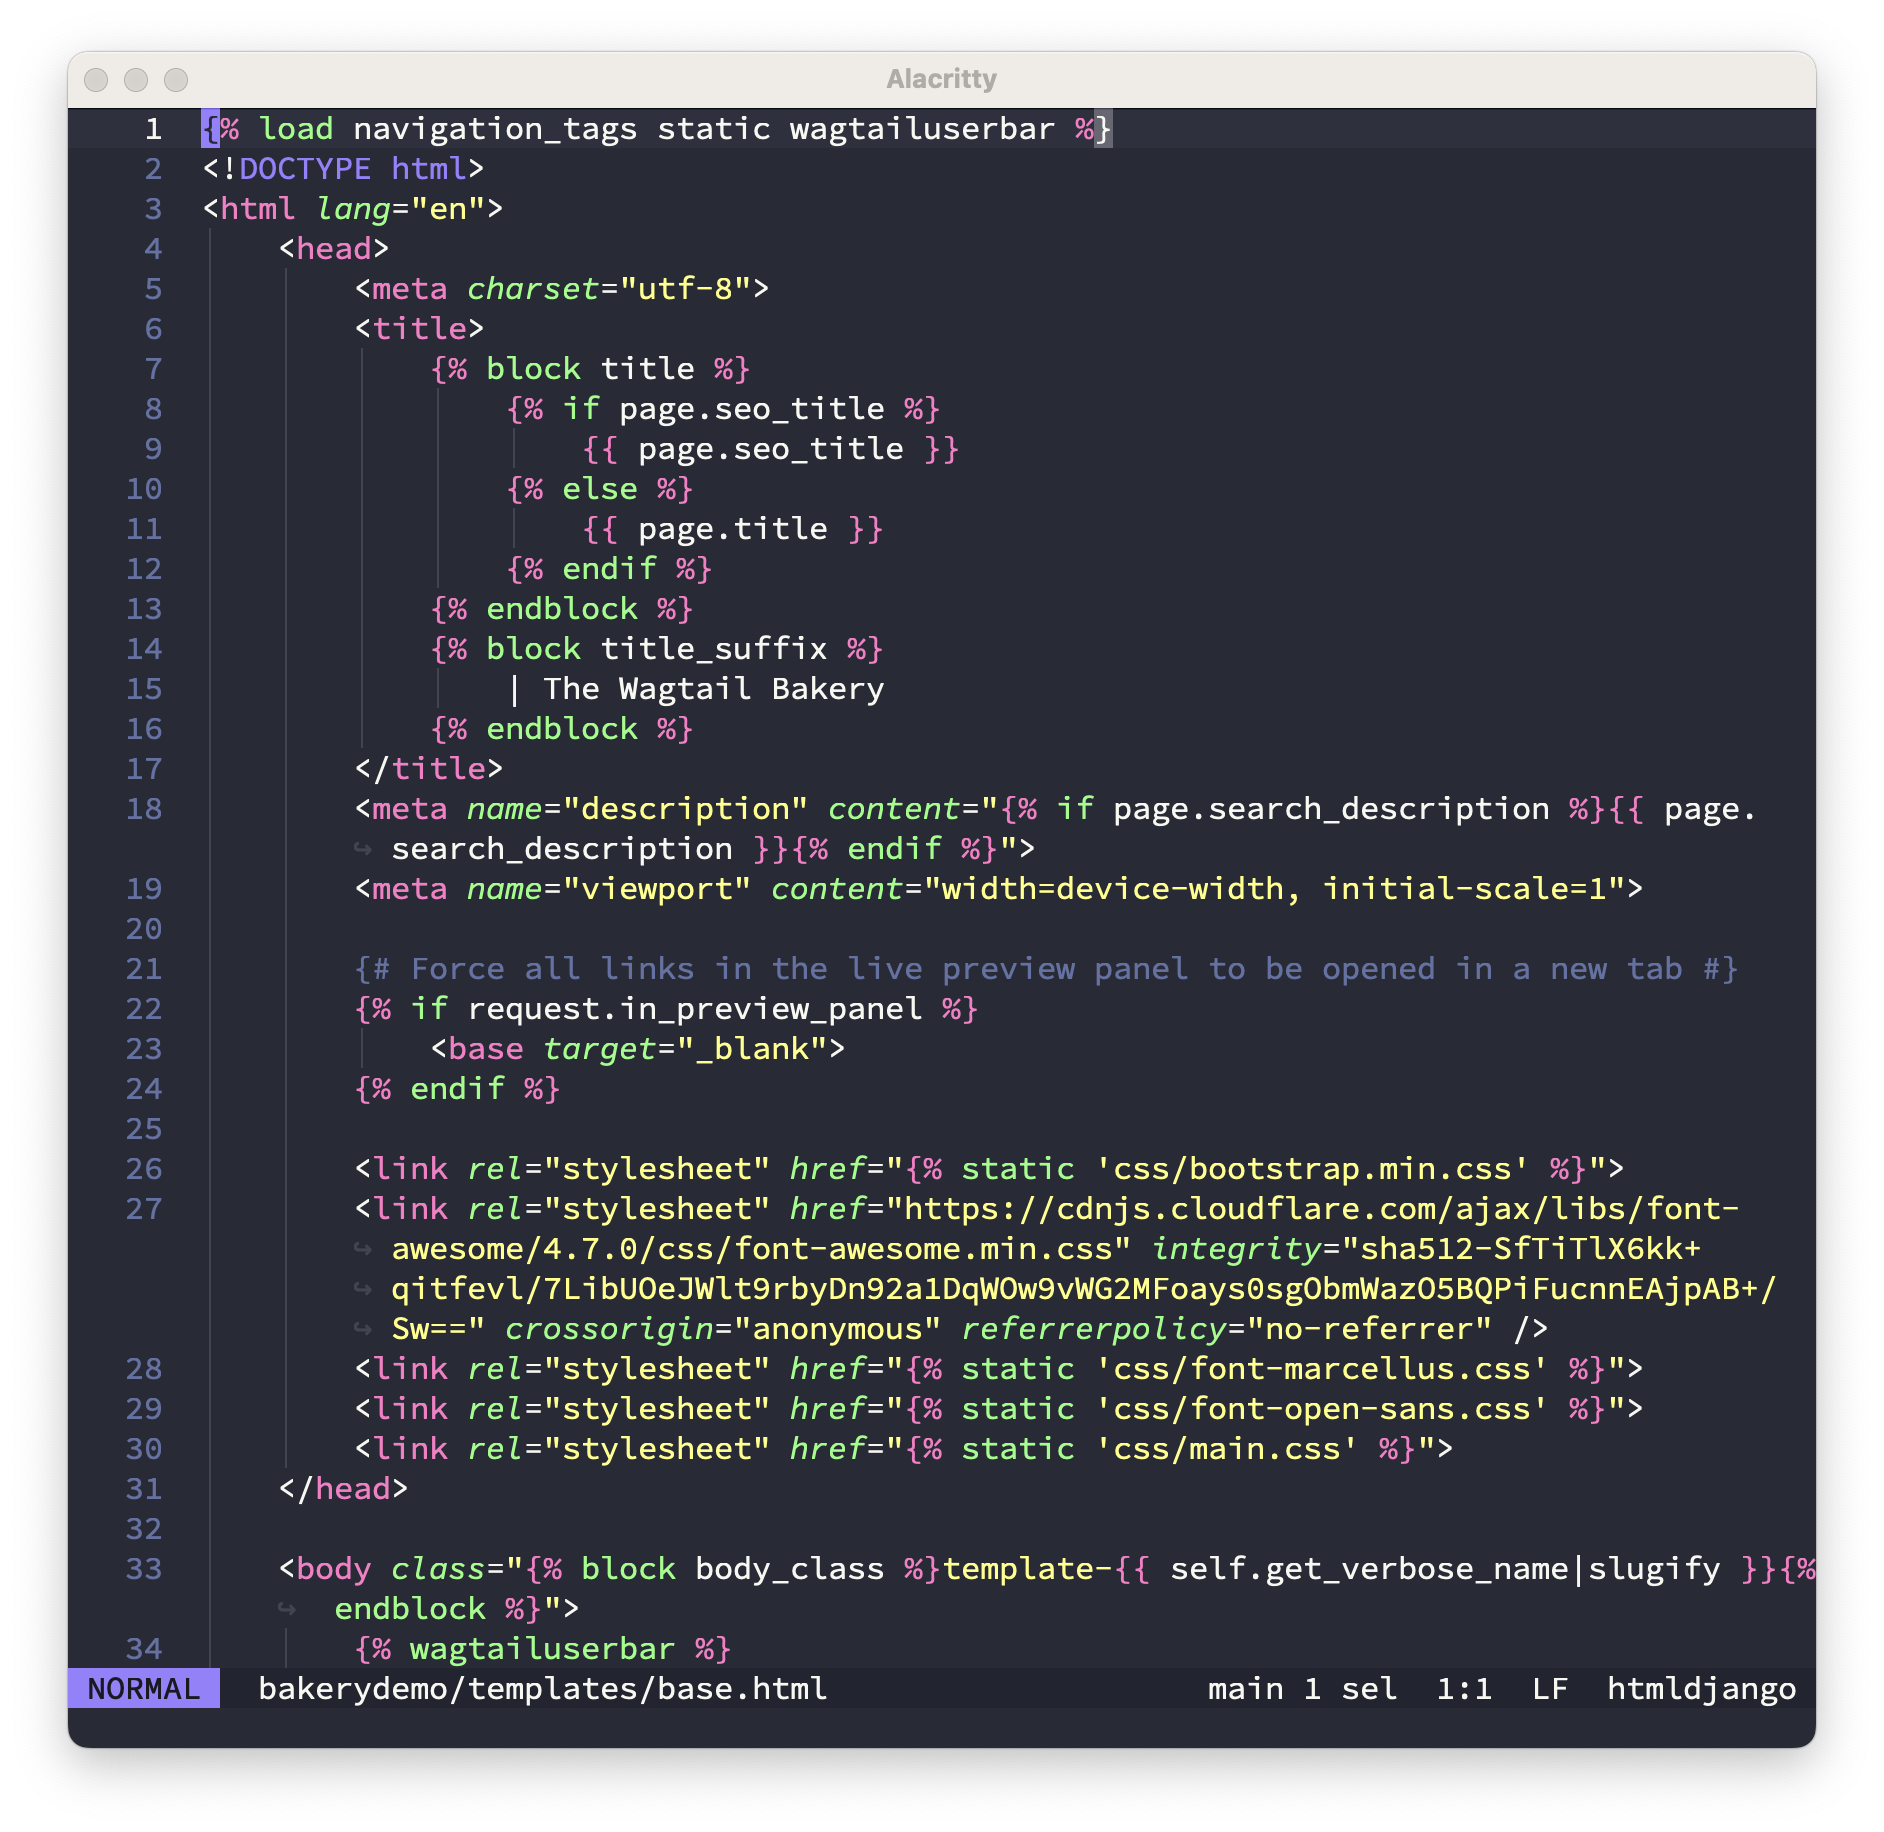Click 'load' keyword on line 1
Viewport: 1884px width, 1832px height.
tap(296, 129)
